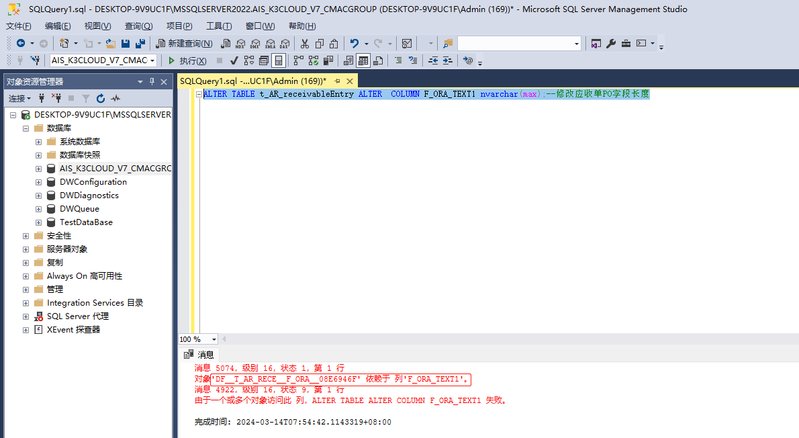Click the database engine query icon
Viewport: 799px width, 438px height.
[226, 43]
